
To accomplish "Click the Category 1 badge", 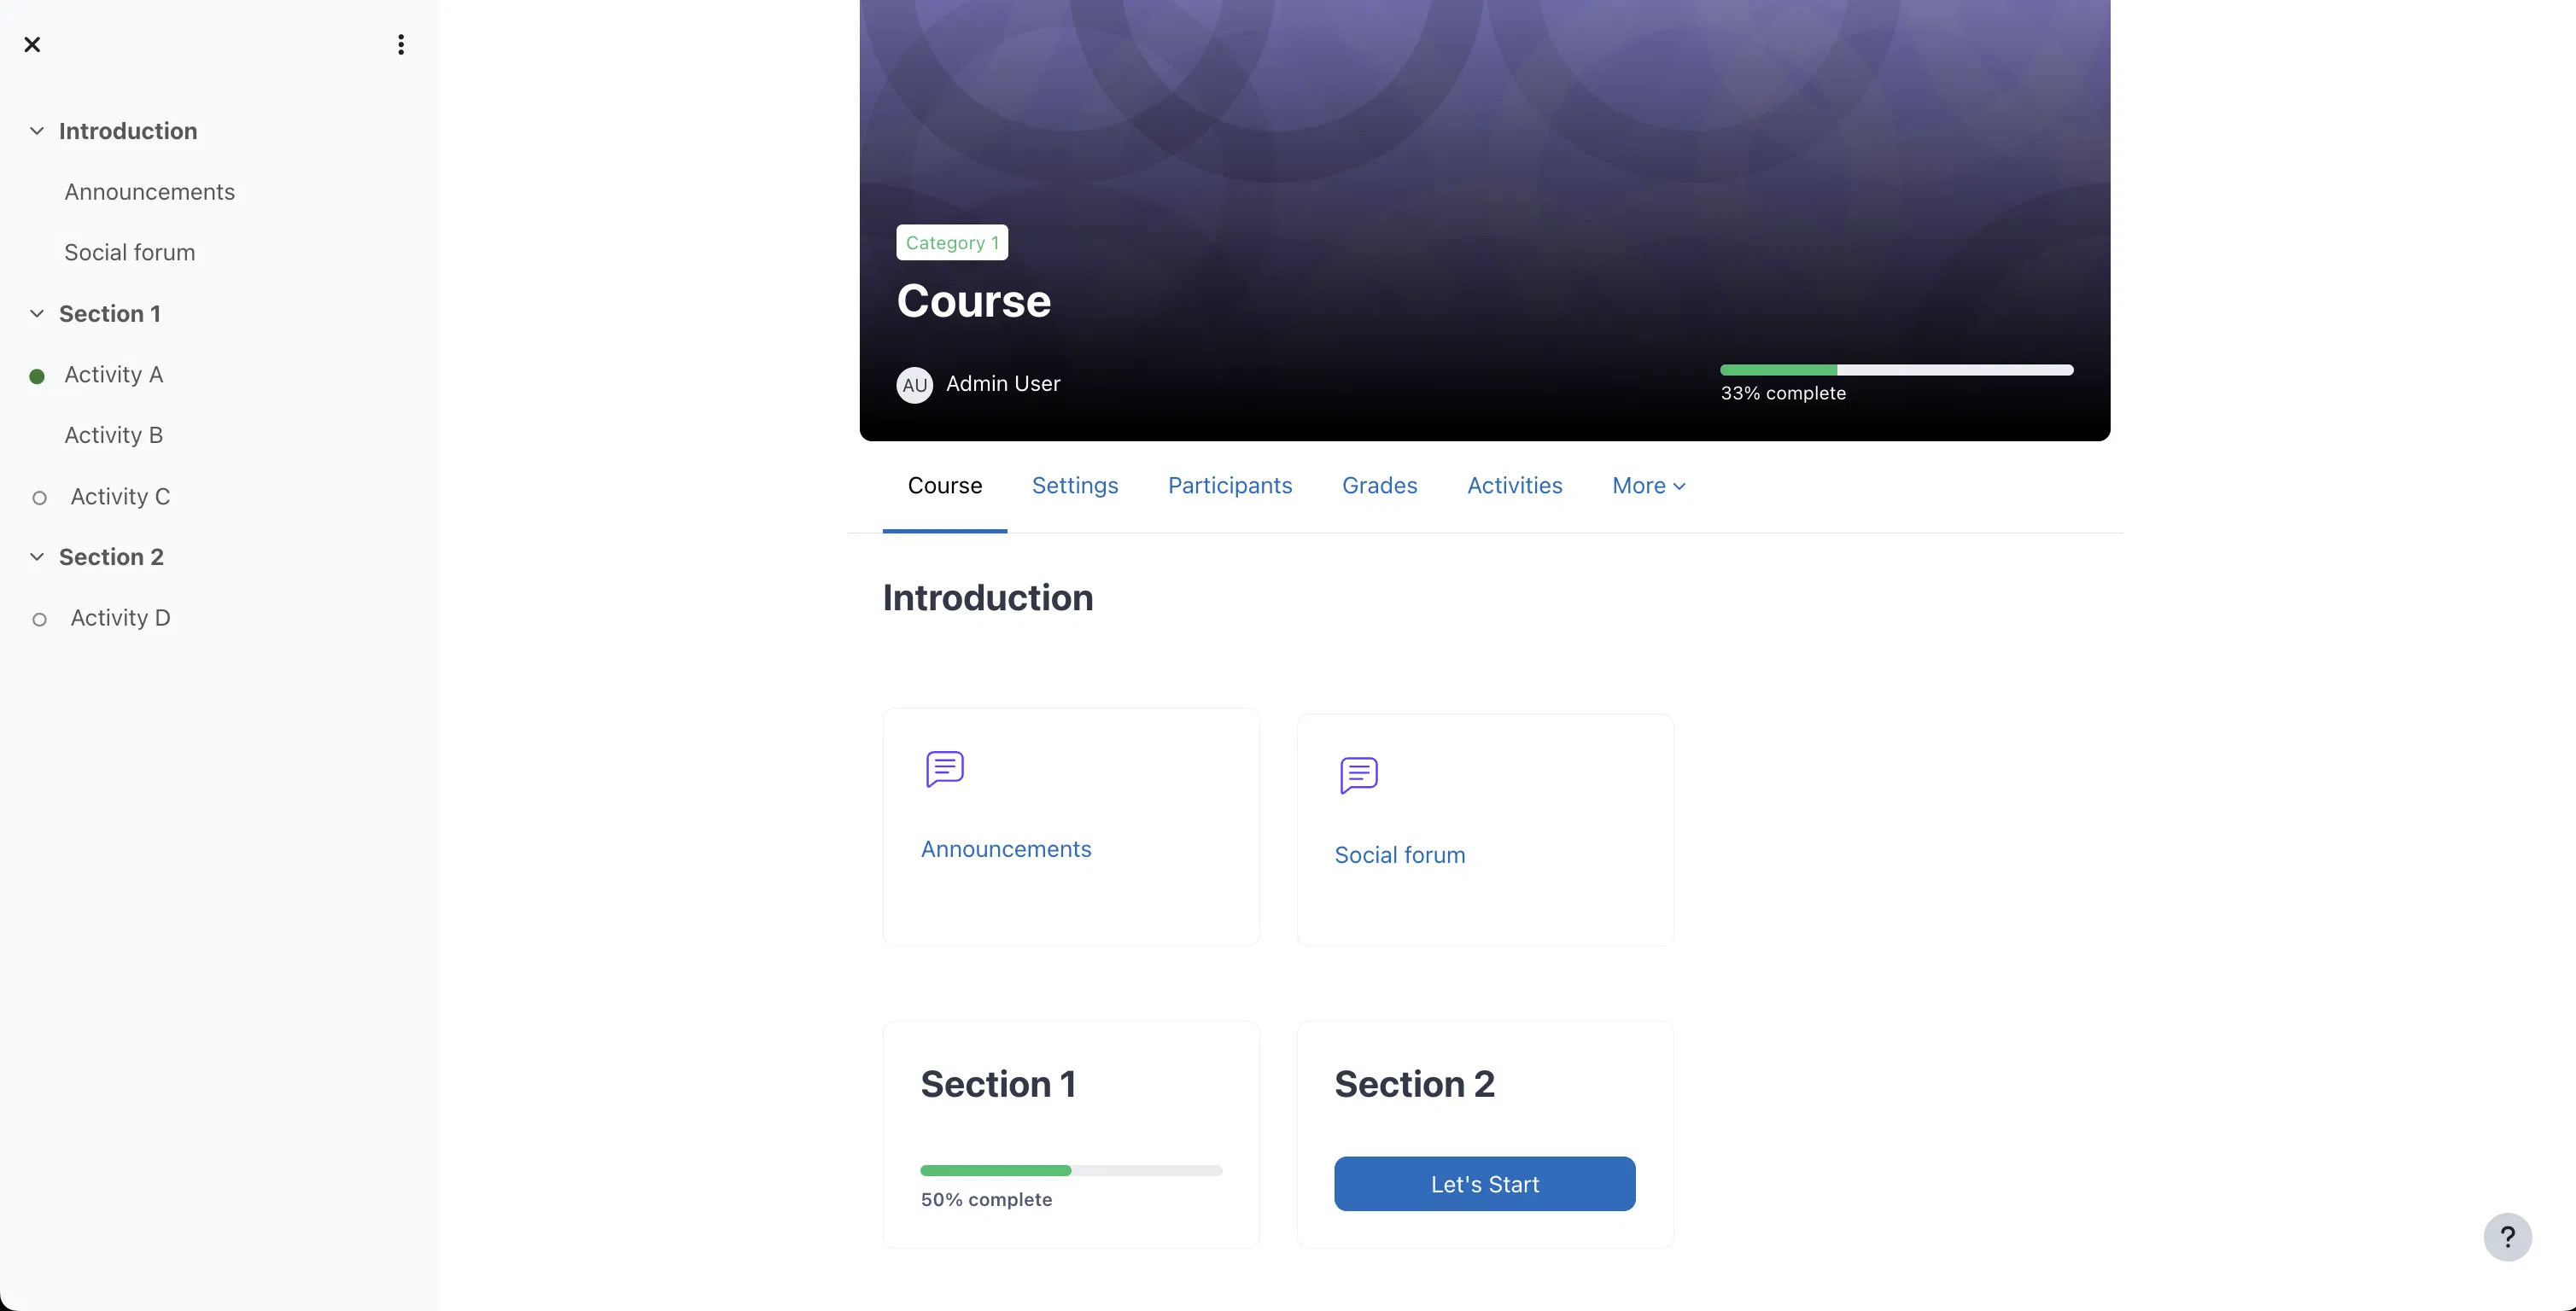I will pyautogui.click(x=951, y=243).
